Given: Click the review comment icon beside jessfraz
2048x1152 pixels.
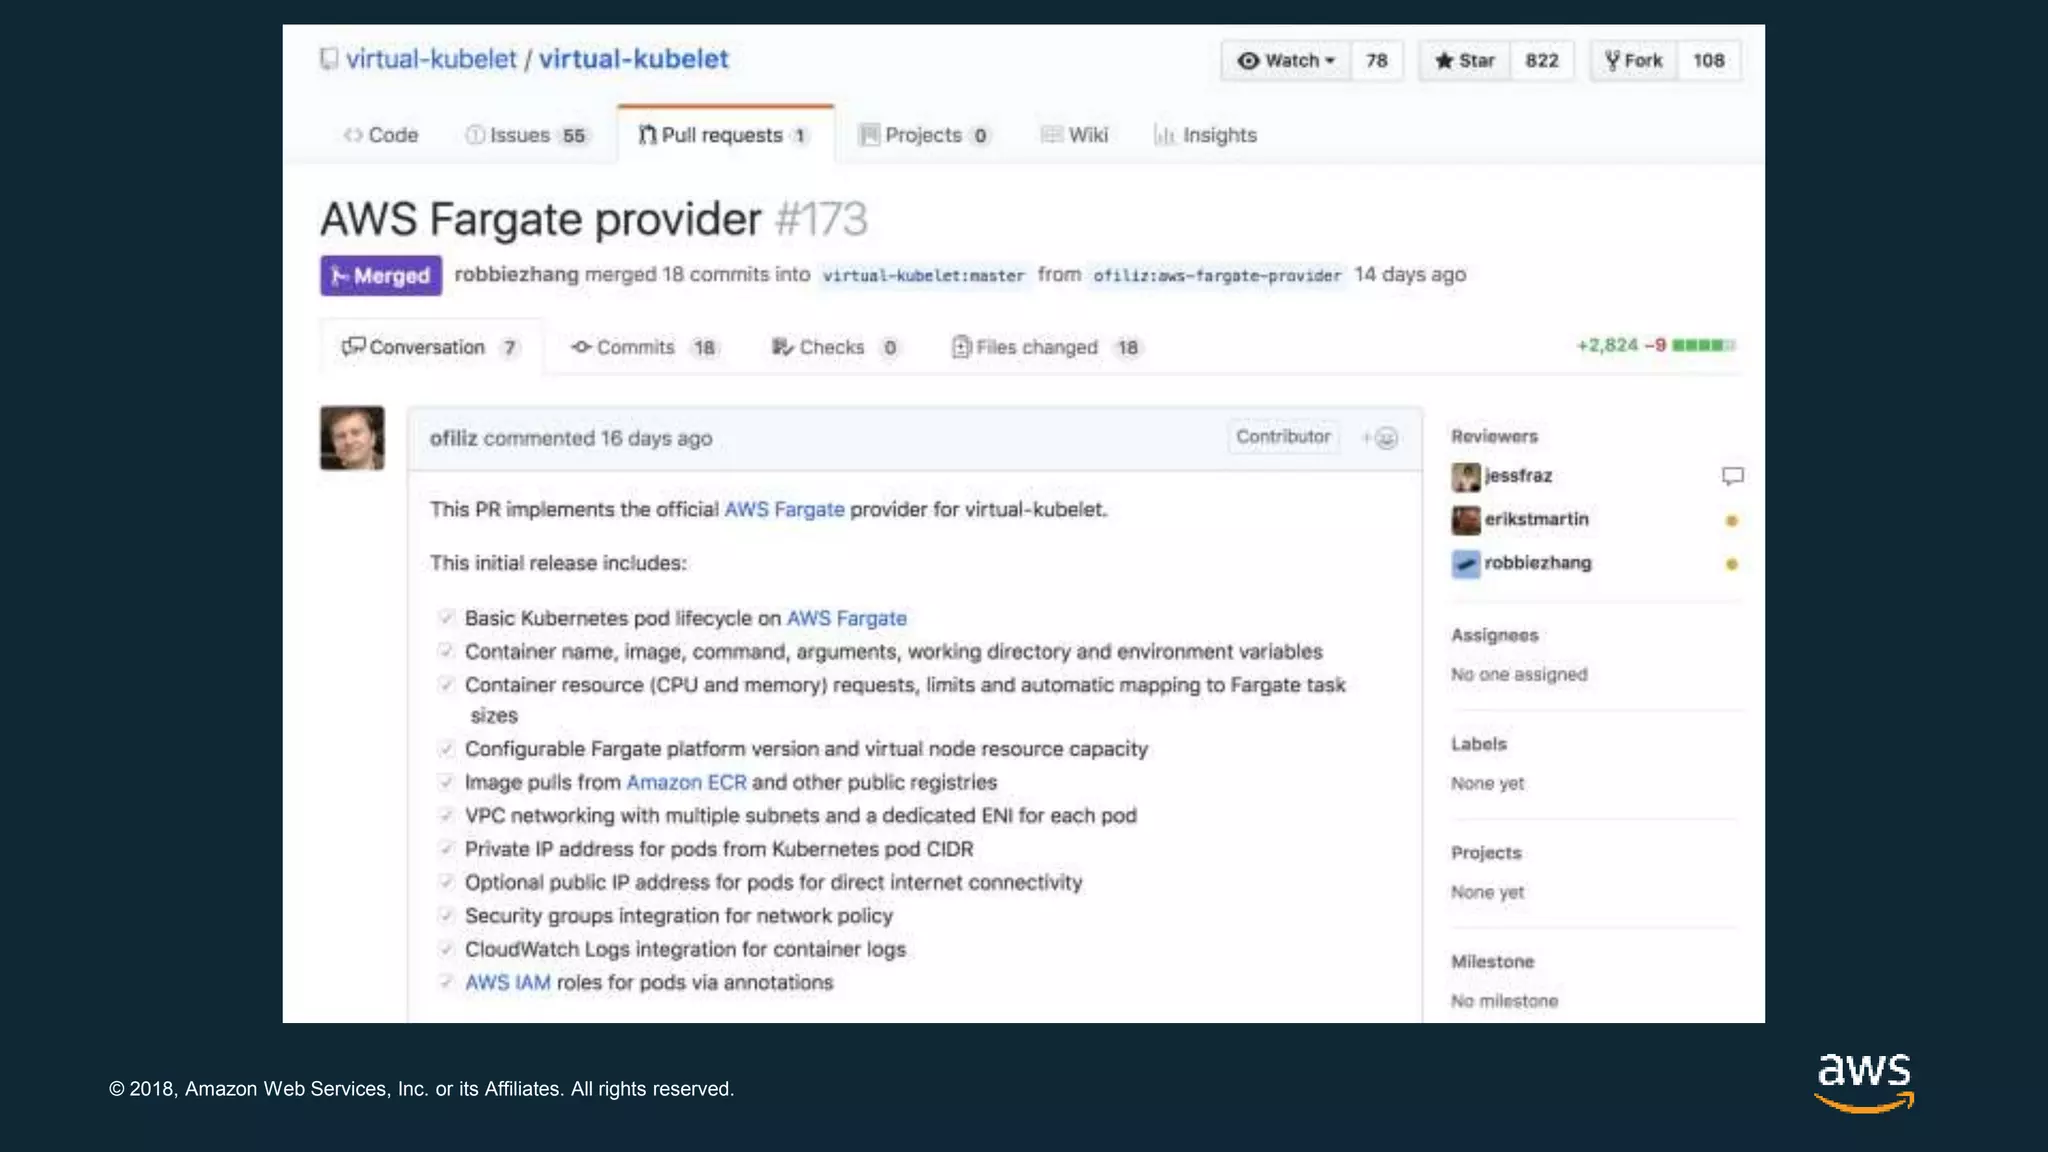Looking at the screenshot, I should pyautogui.click(x=1732, y=476).
